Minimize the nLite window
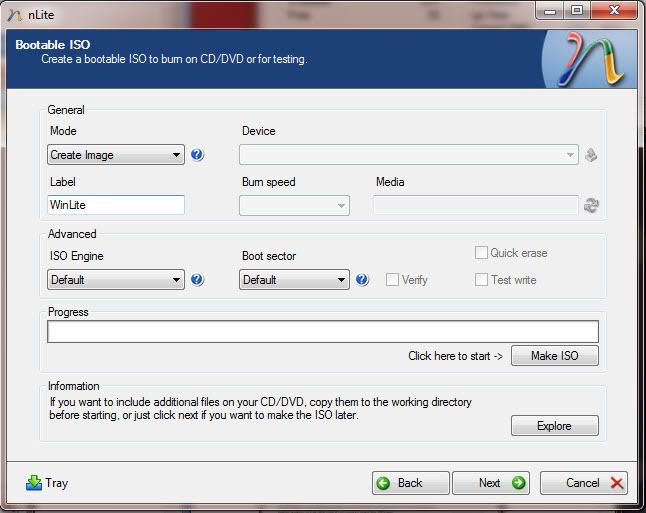Viewport: 646px width, 513px height. click(x=550, y=10)
